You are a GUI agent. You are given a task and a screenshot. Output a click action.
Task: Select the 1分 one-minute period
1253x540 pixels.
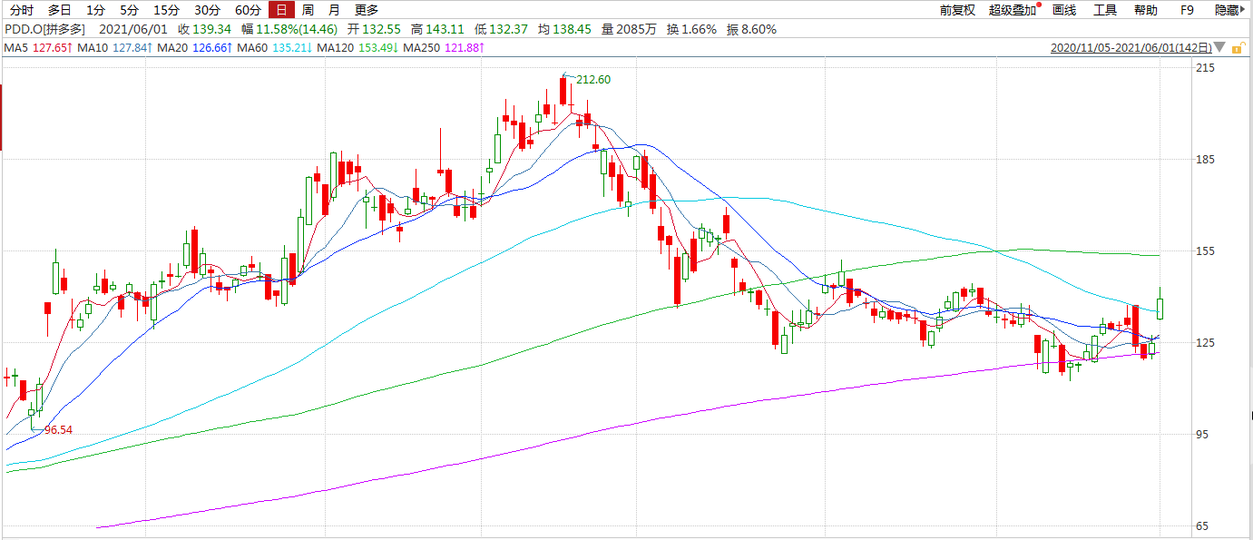(95, 10)
